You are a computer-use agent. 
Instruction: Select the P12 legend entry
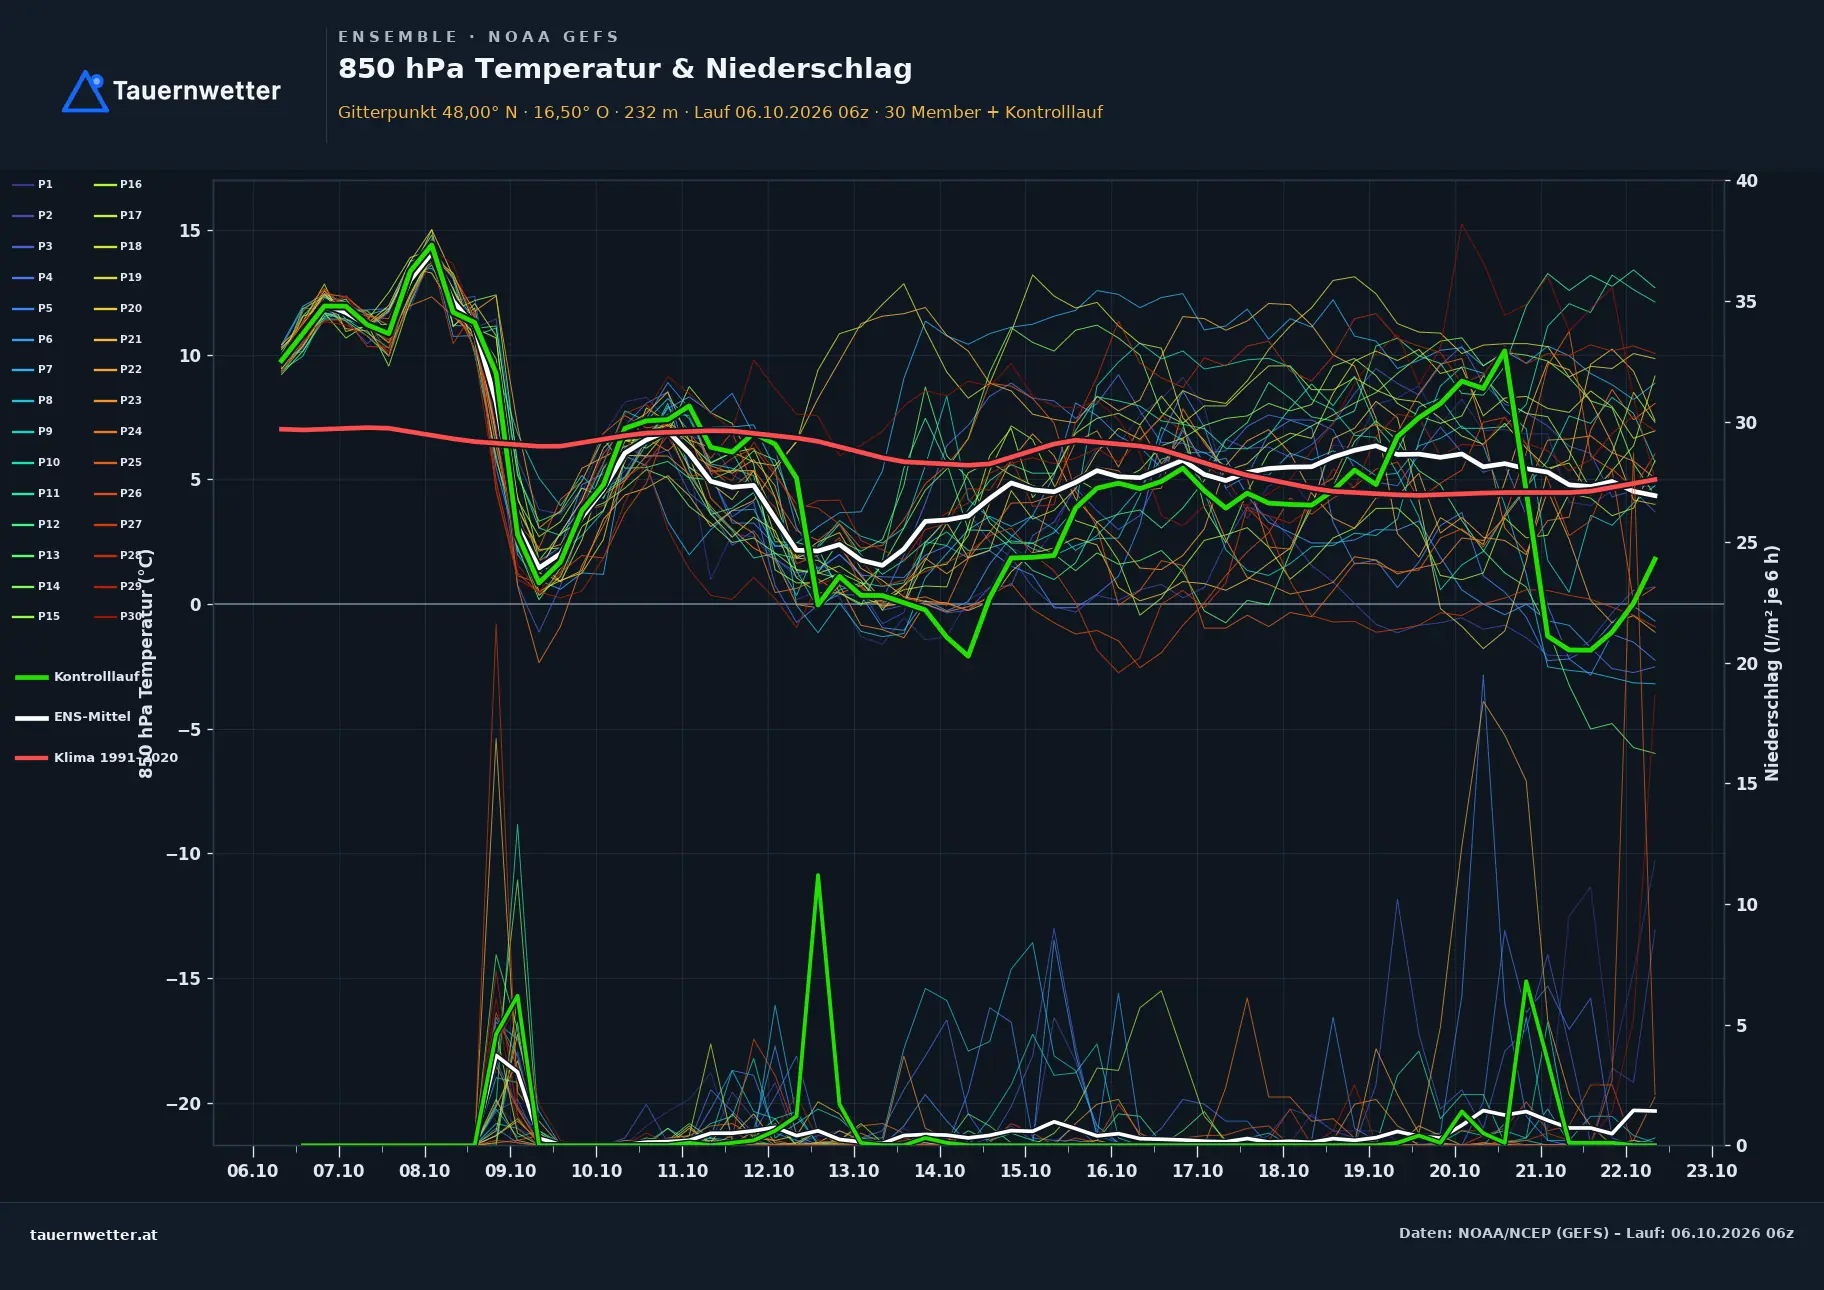click(x=36, y=525)
